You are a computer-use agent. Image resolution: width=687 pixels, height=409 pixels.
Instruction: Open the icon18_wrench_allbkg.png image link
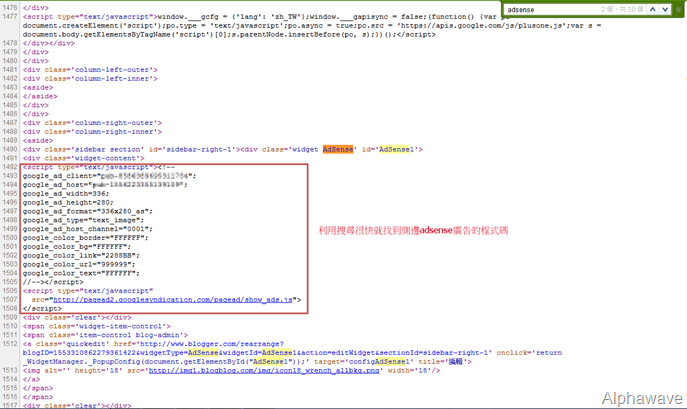[x=264, y=370]
